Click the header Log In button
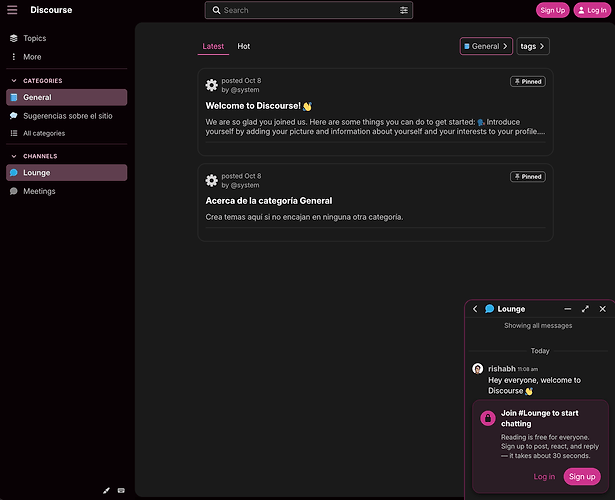Screen dimensions: 615x500 (x=592, y=10)
